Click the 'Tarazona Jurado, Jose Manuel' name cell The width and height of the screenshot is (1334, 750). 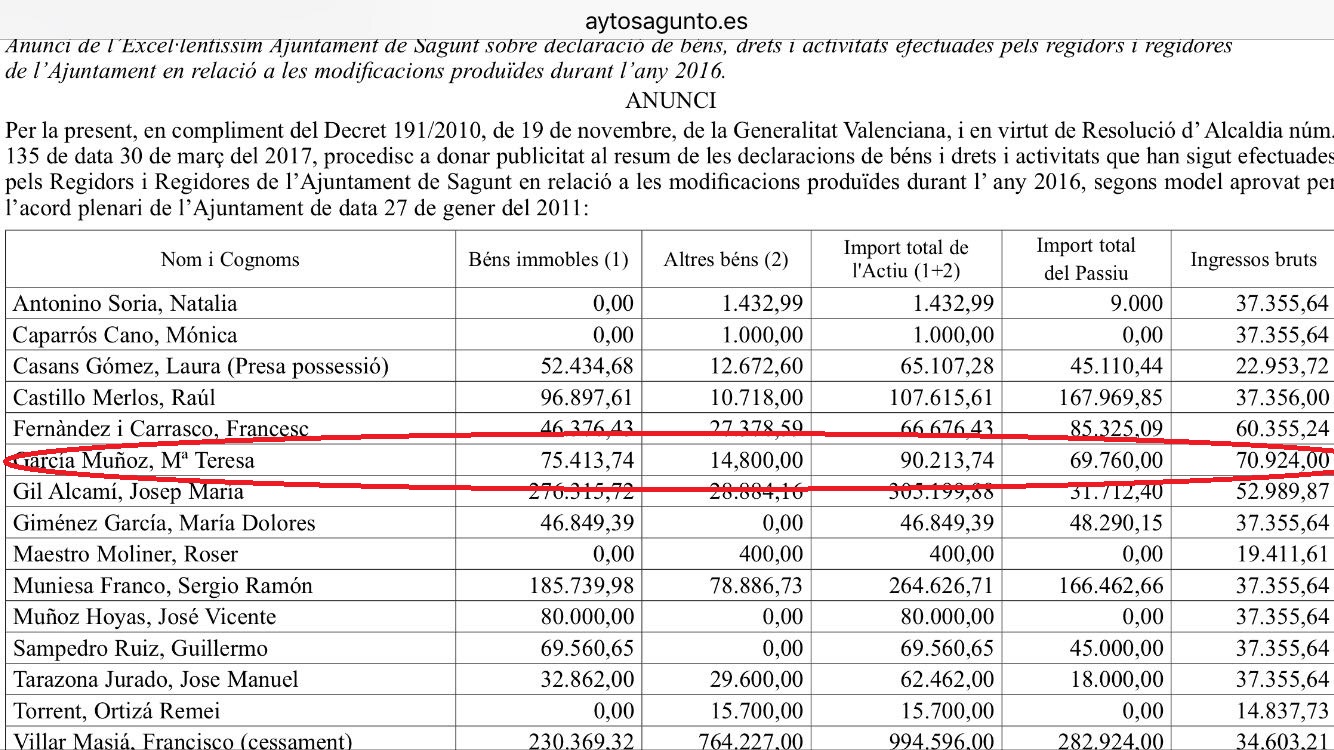(x=156, y=680)
